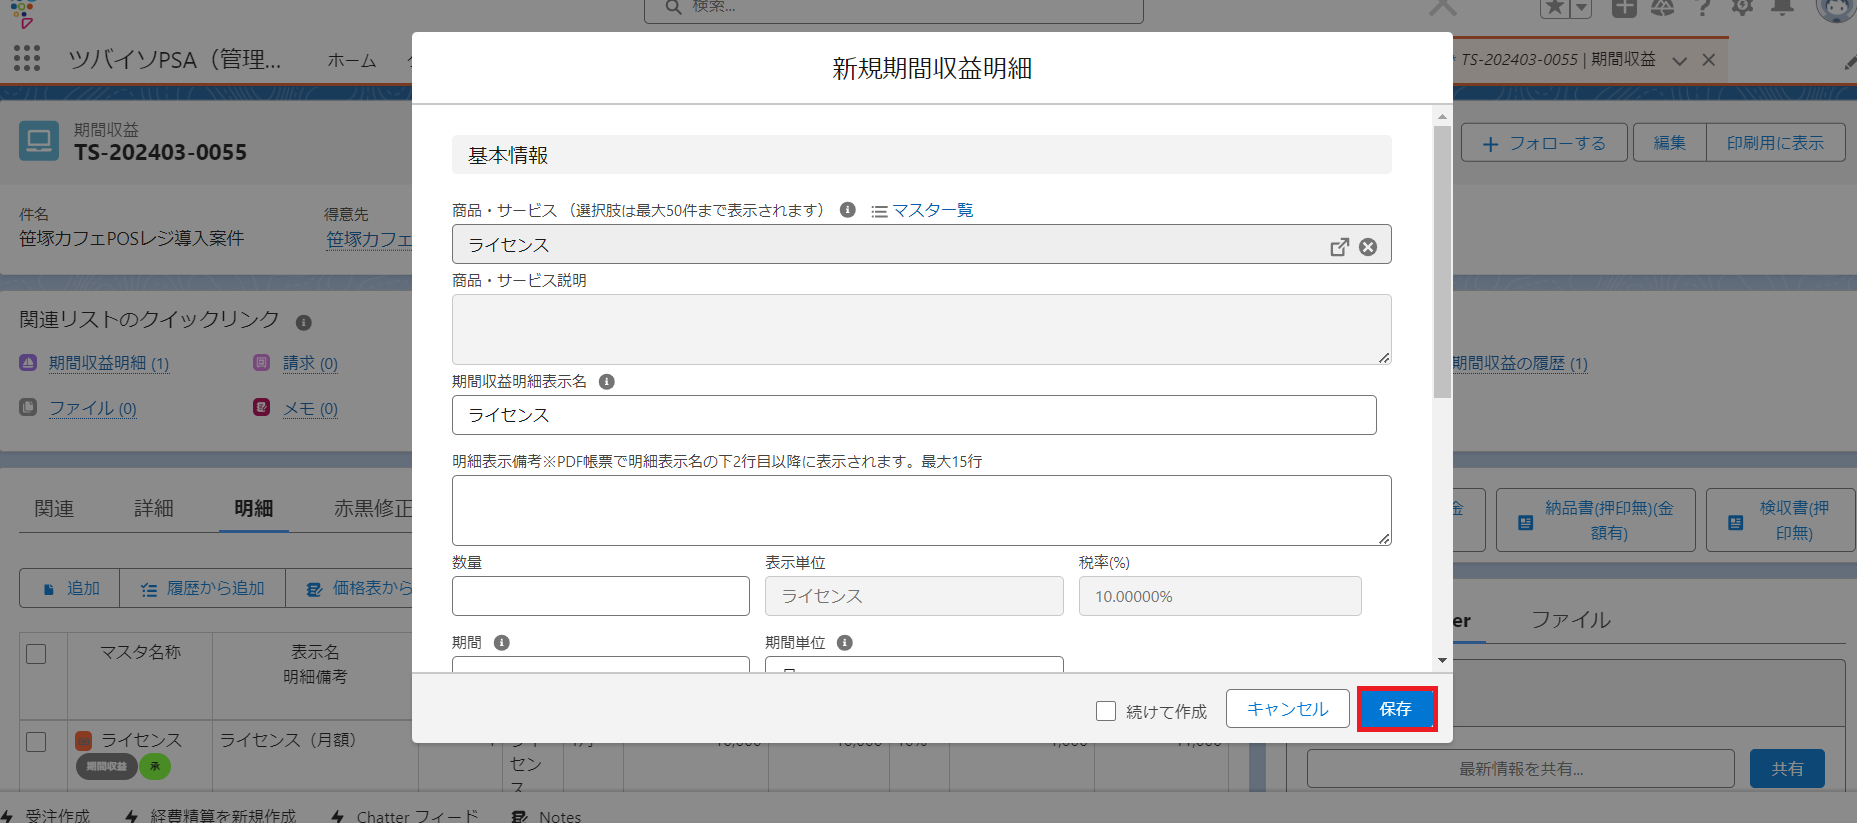Image resolution: width=1857 pixels, height=823 pixels.
Task: Click the 印刷用に表示 button
Action: point(1775,143)
